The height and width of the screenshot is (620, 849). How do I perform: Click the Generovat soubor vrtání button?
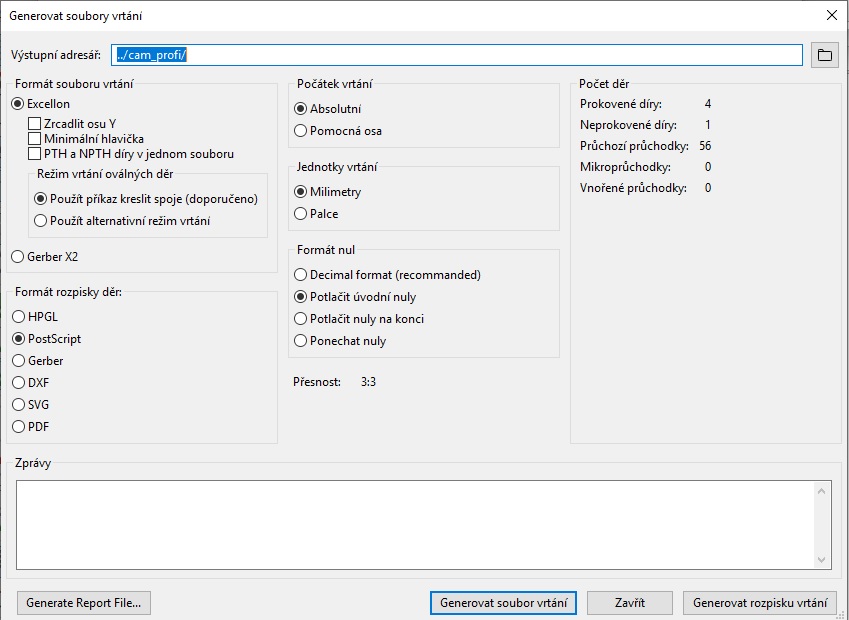click(x=503, y=603)
